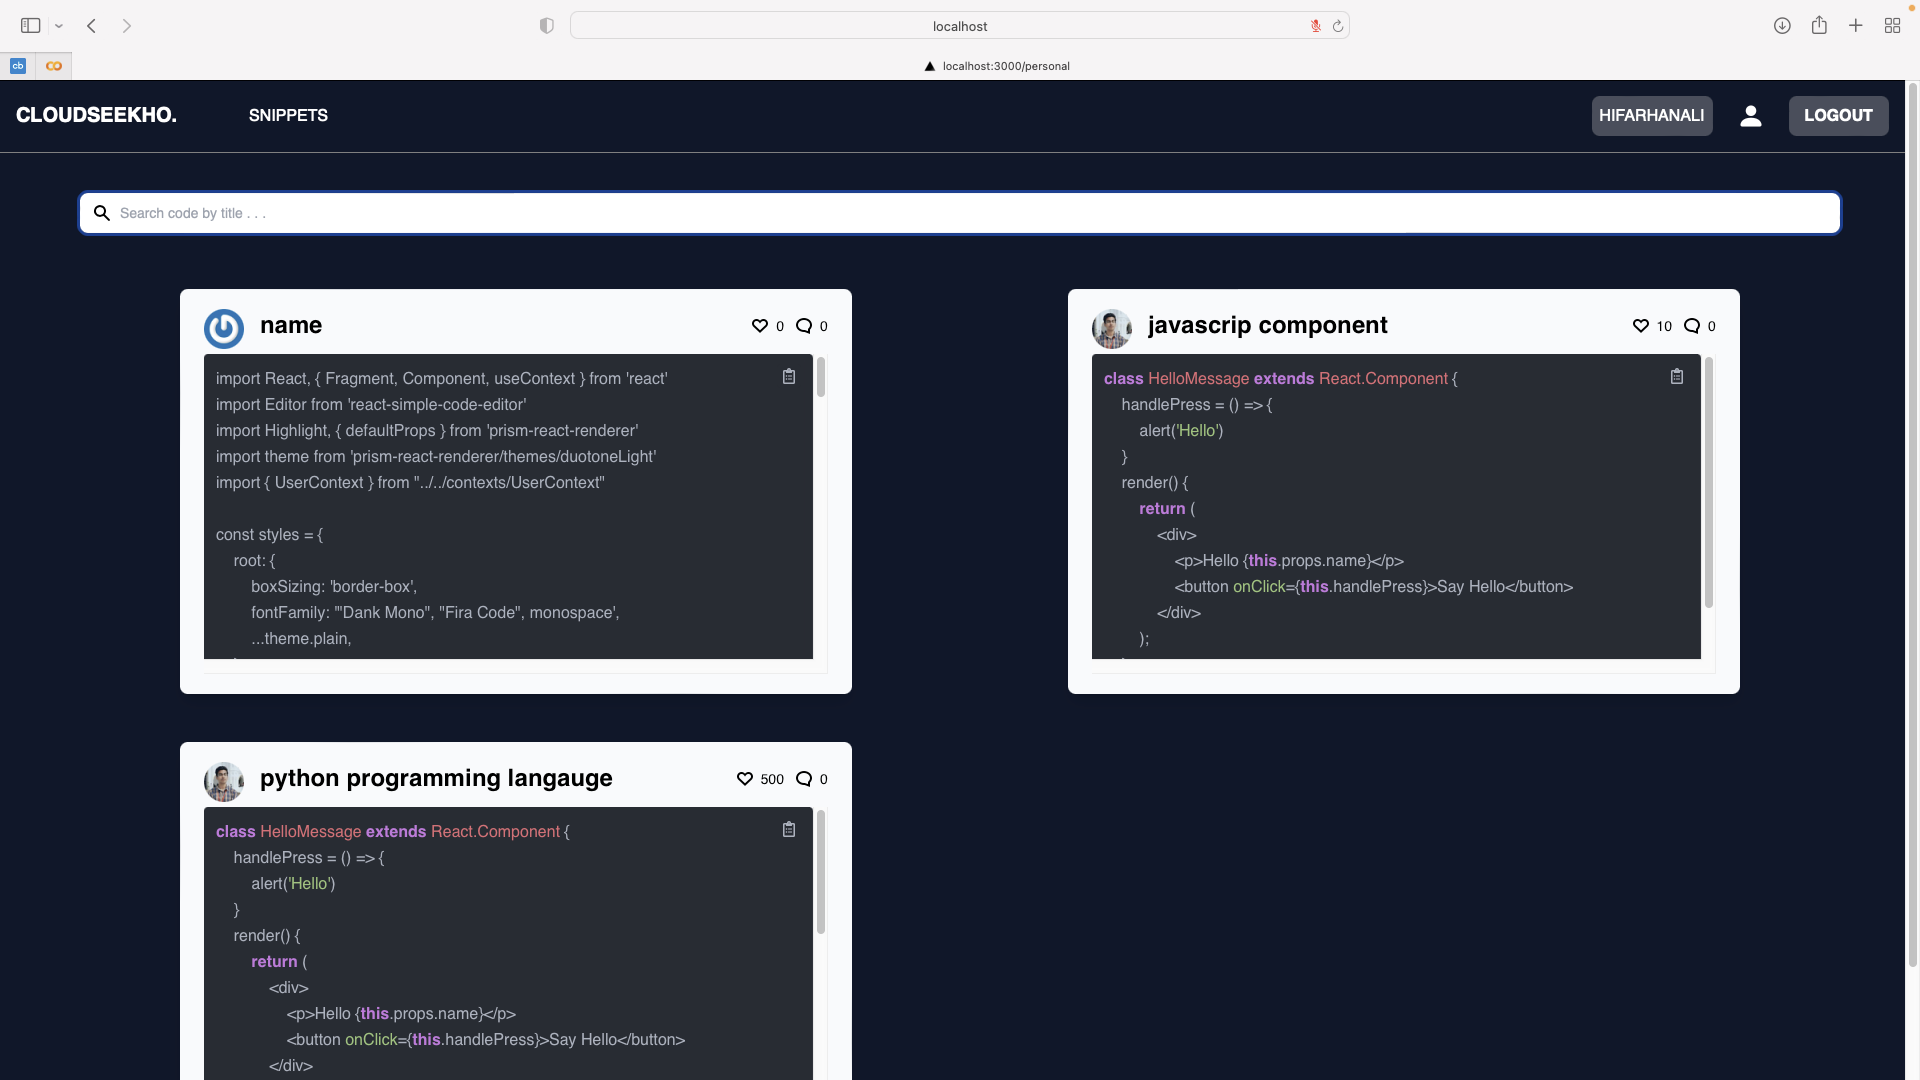The image size is (1920, 1080).
Task: Open the SNIPPETS nav item
Action: point(288,116)
